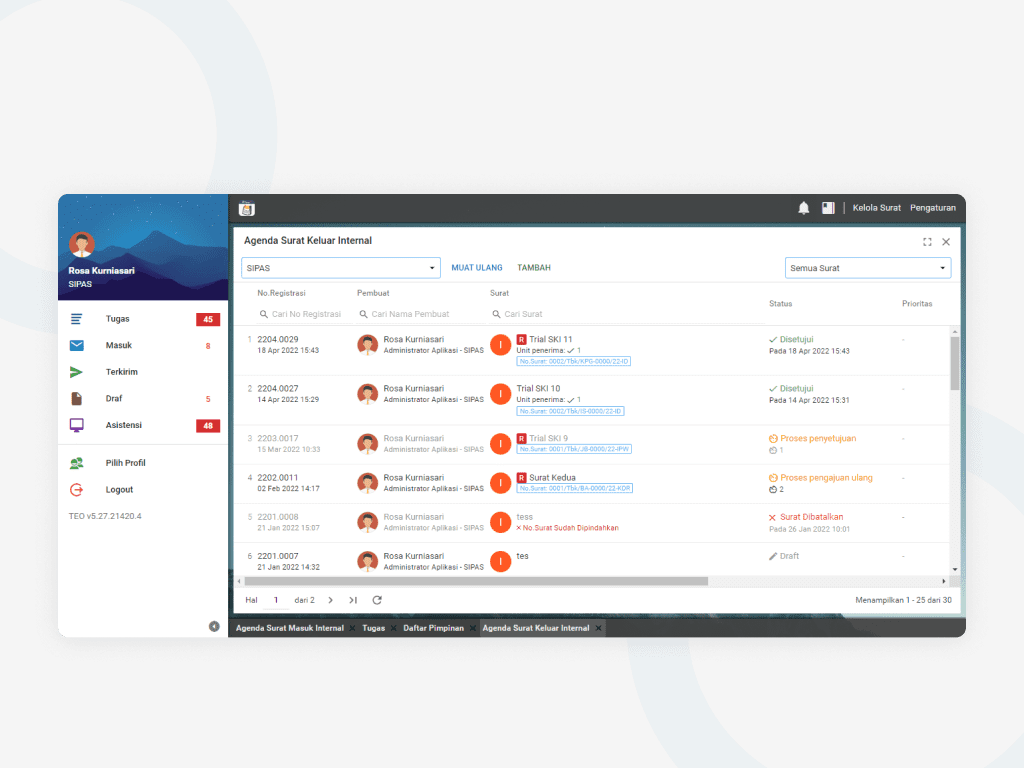Click the red 48 badge beside Asistensi

[208, 426]
